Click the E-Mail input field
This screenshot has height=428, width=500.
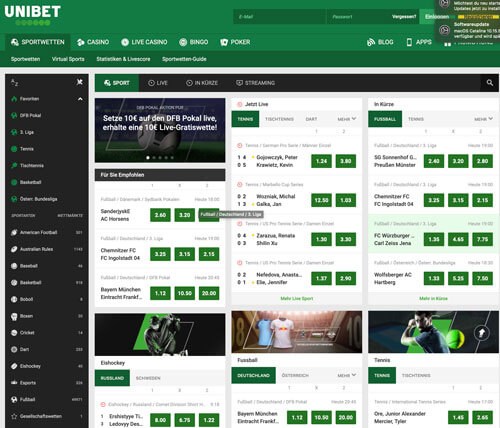coord(279,17)
